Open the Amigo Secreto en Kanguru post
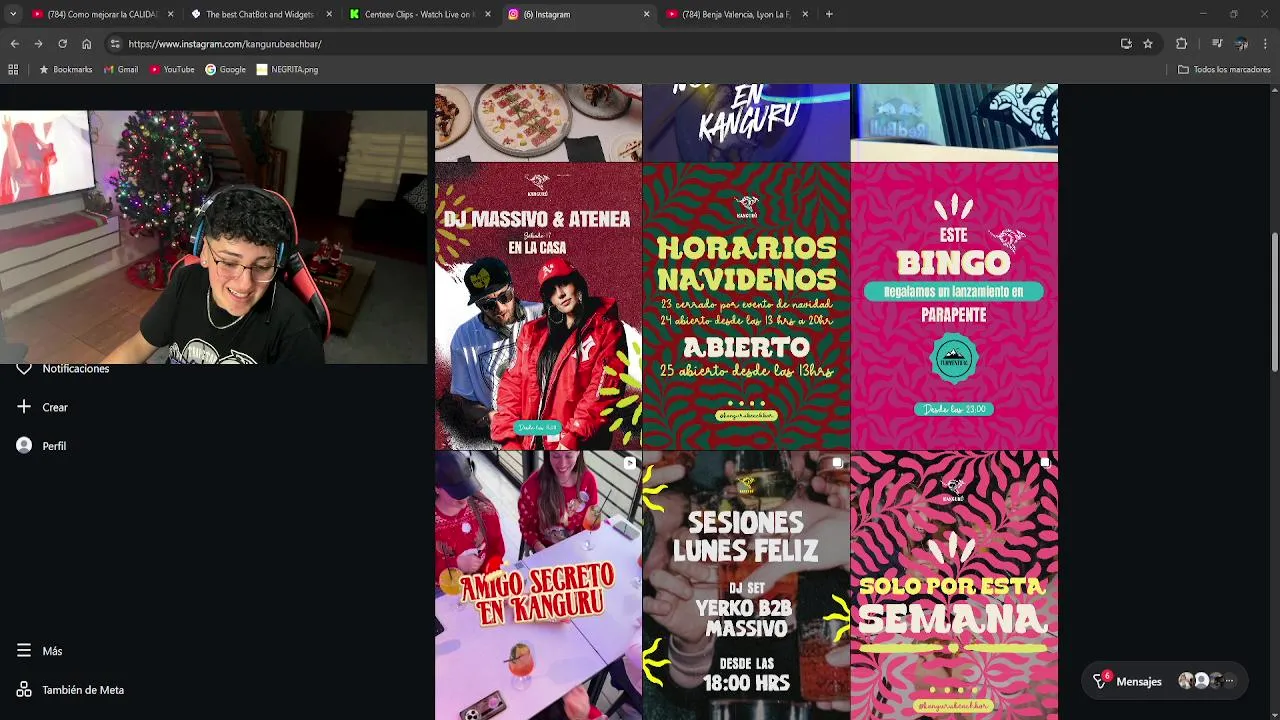Screen dimensions: 1280x720 tap(538, 585)
